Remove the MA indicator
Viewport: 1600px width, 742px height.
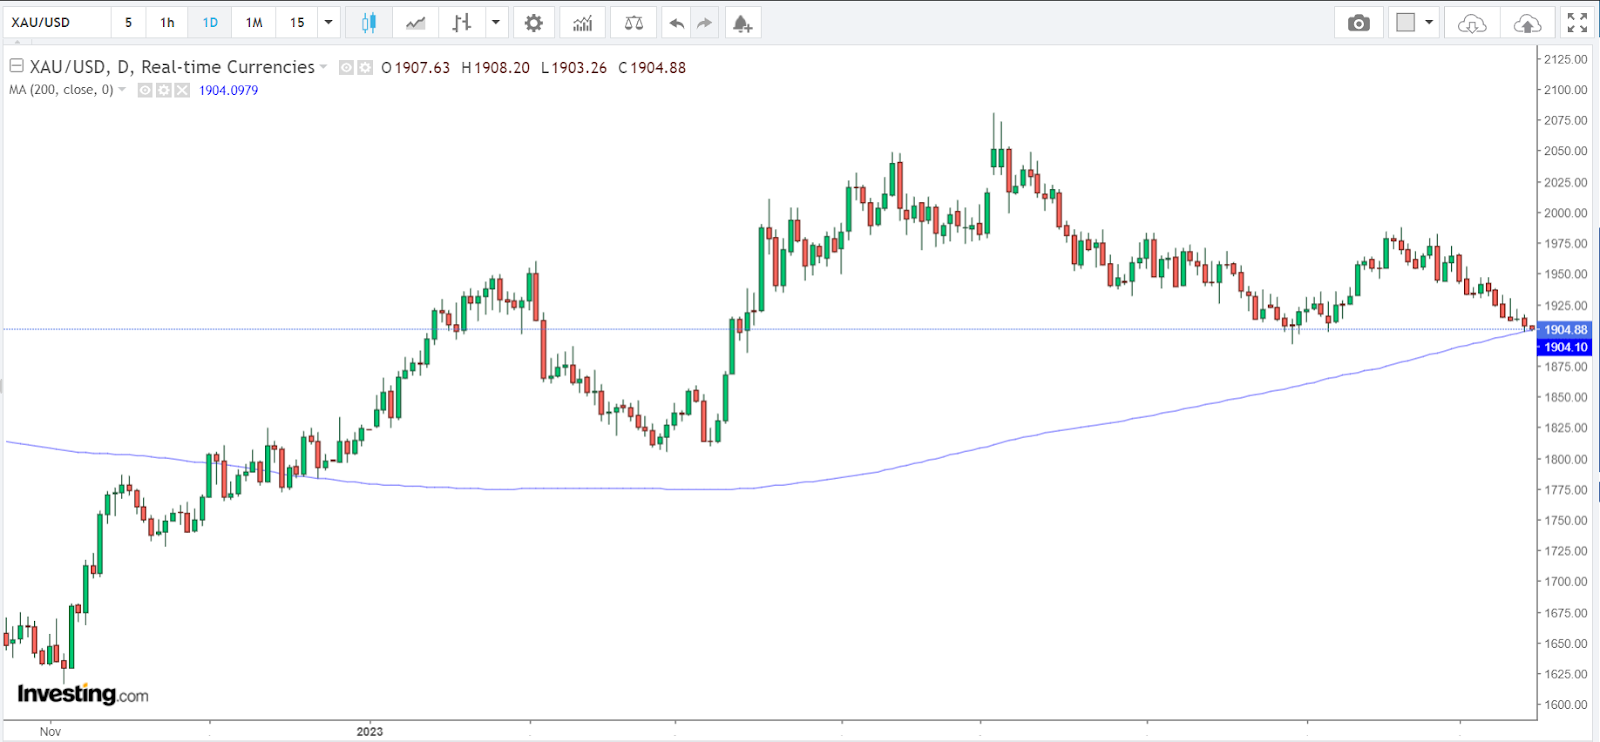[182, 90]
